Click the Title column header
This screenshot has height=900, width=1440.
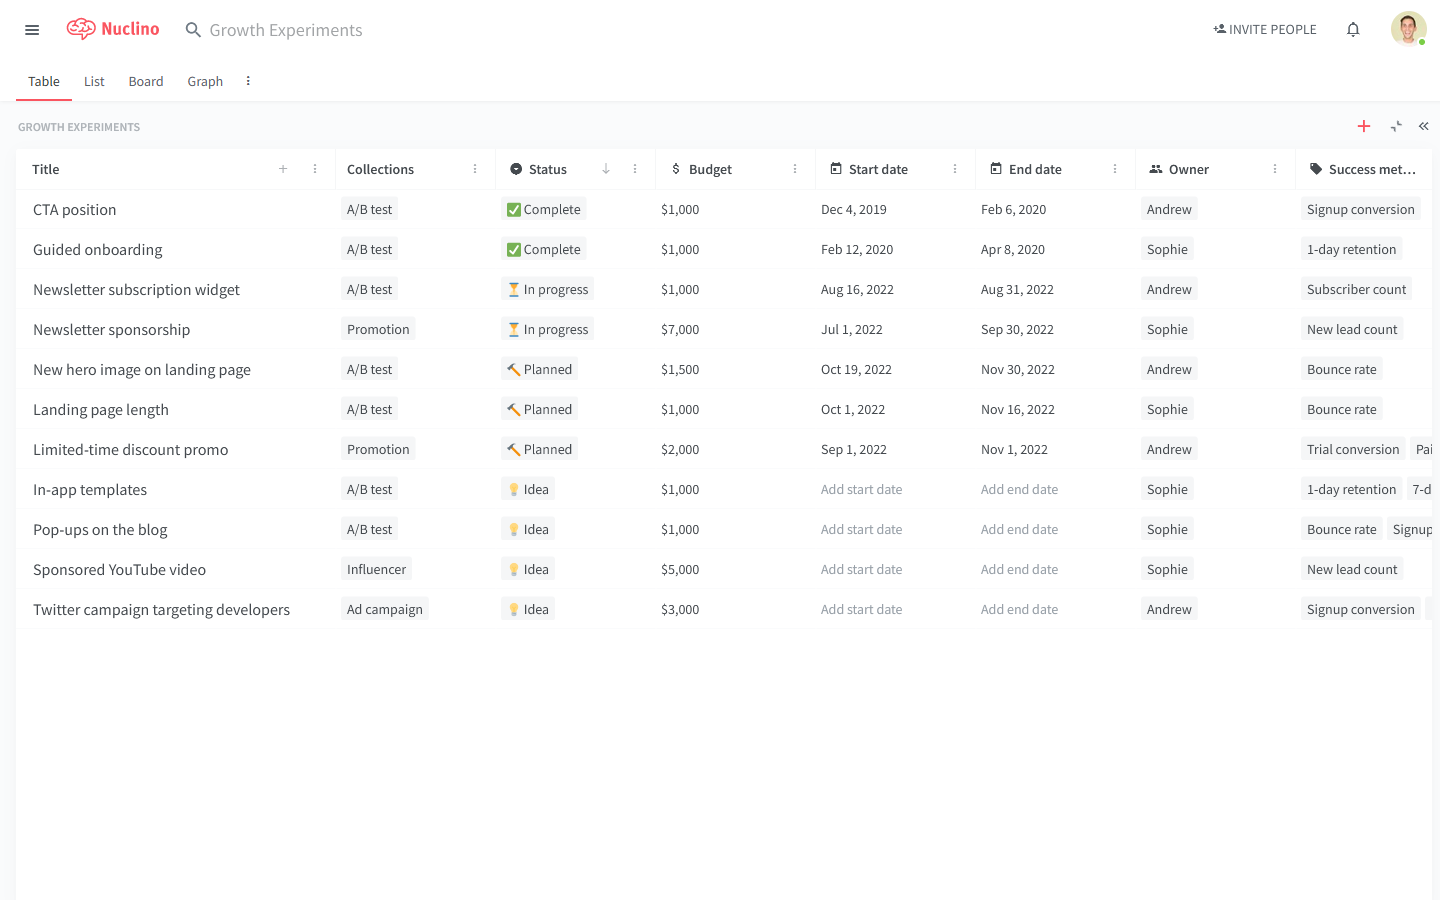[x=46, y=169]
